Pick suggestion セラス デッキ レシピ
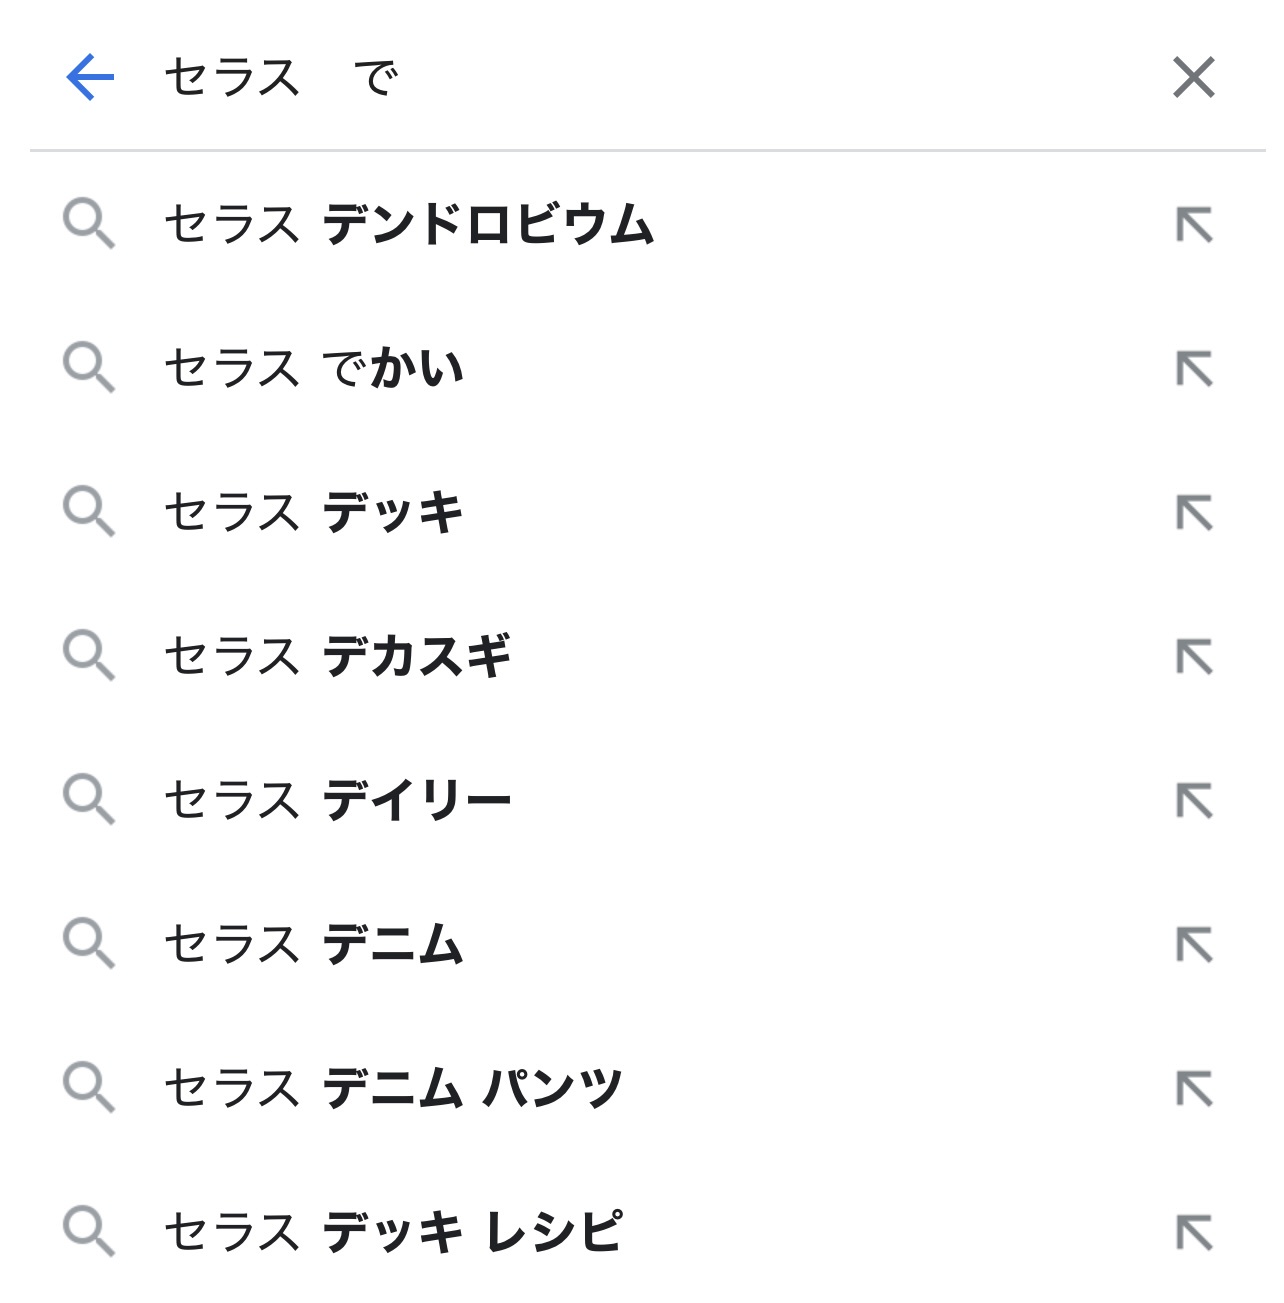The width and height of the screenshot is (1284, 1303). [640, 1232]
